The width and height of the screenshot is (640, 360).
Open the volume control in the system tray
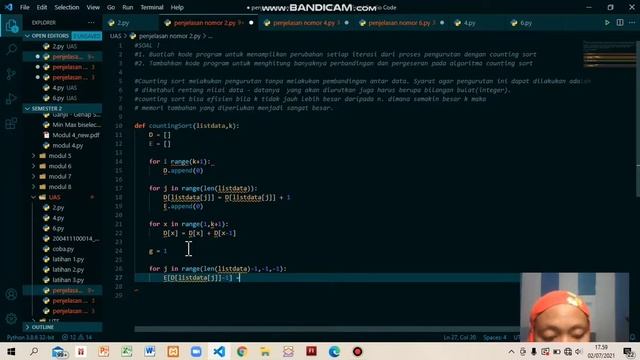[579, 351]
